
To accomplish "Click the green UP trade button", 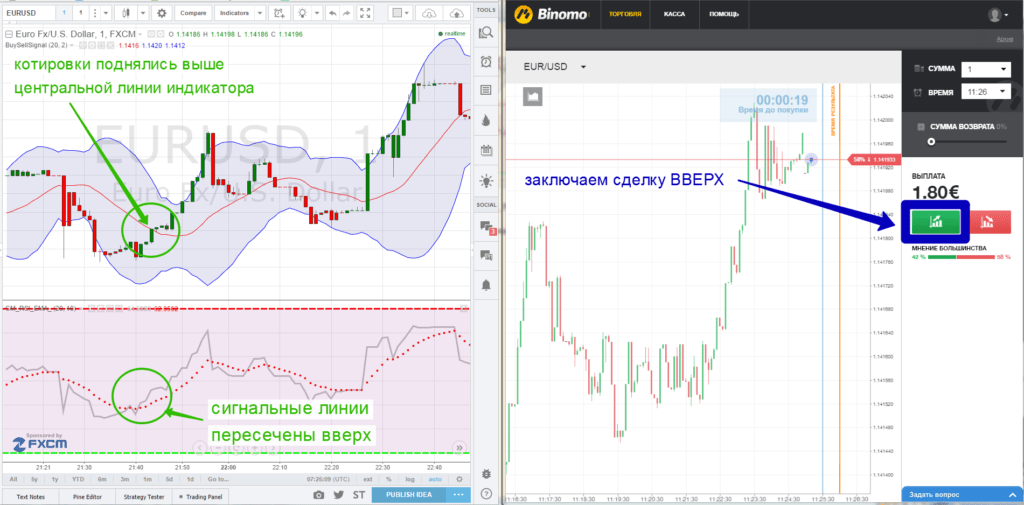I will pos(935,221).
